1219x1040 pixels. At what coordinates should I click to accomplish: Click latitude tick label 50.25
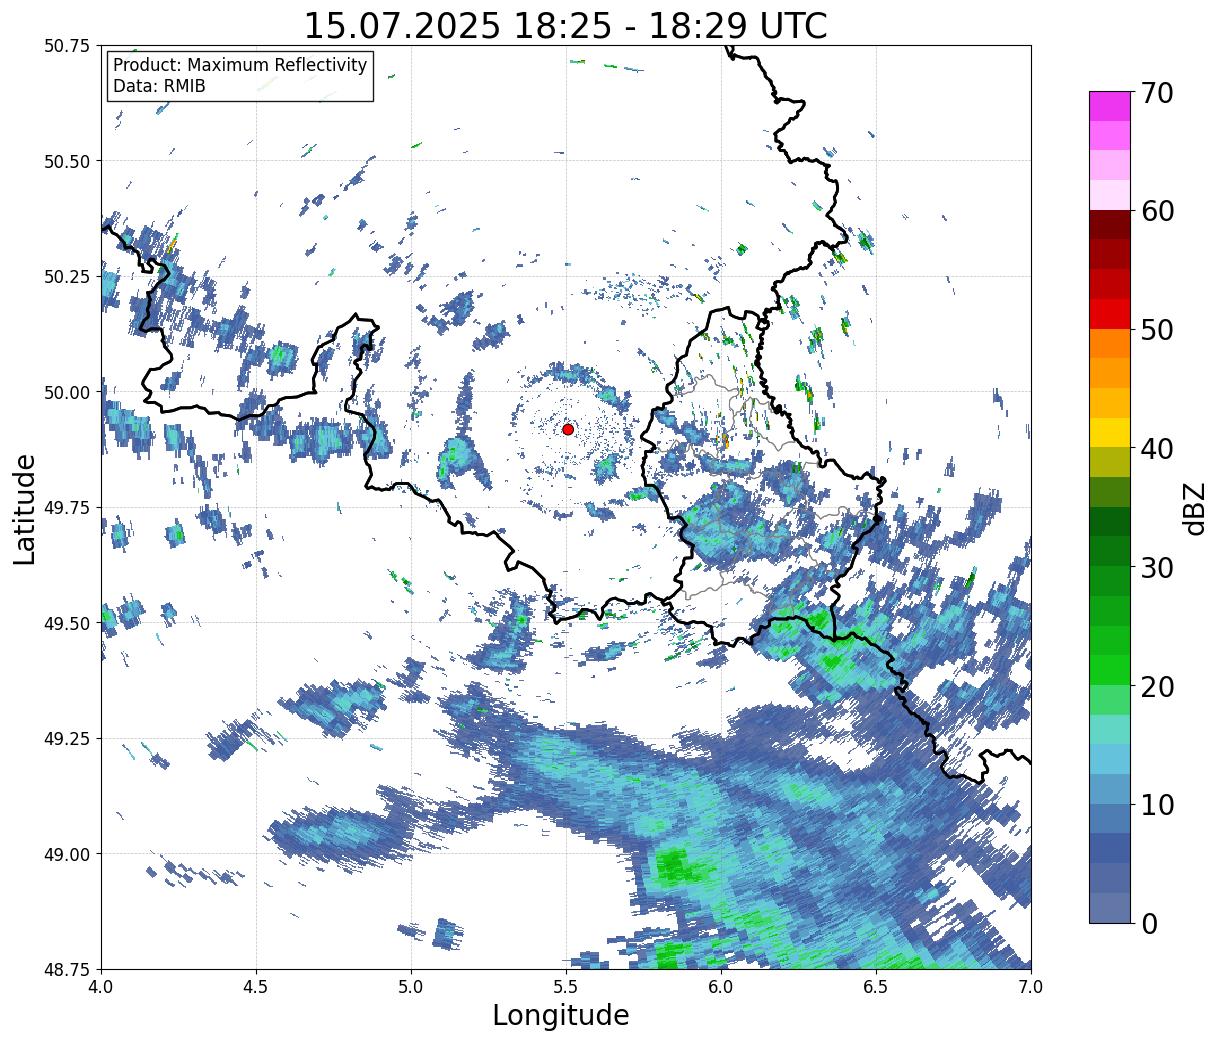point(66,277)
